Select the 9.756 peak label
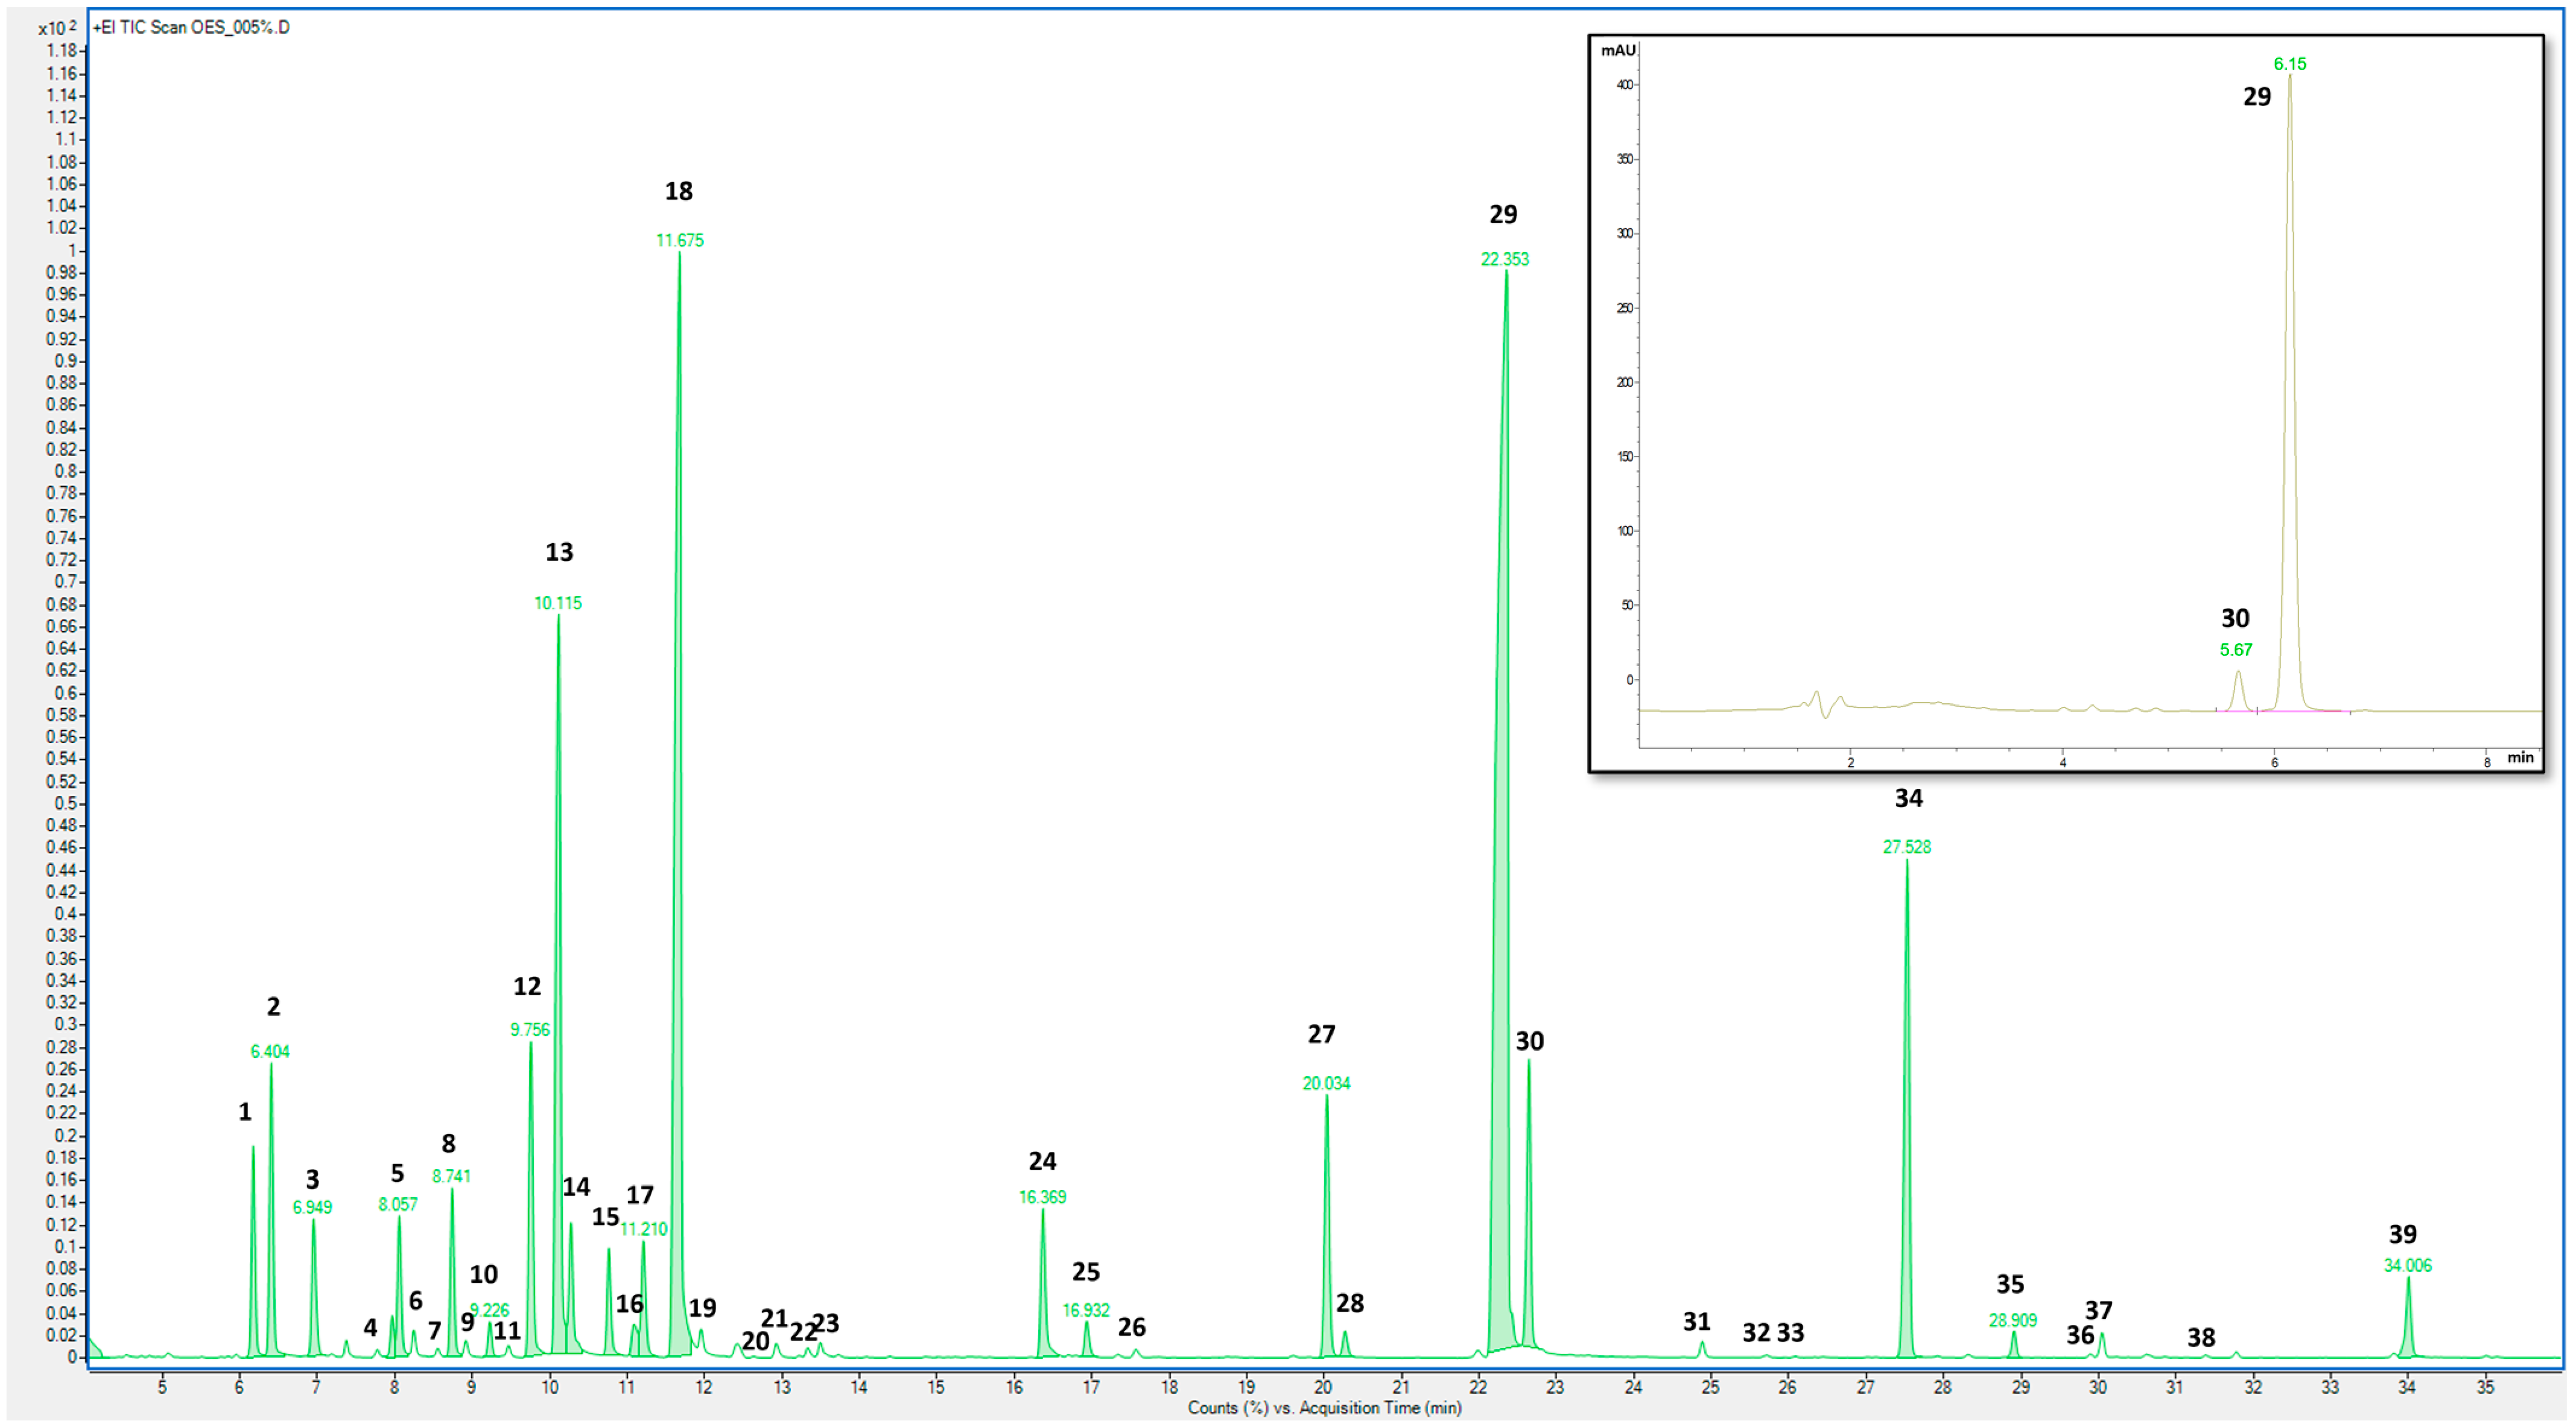The image size is (2576, 1427). tap(530, 1029)
